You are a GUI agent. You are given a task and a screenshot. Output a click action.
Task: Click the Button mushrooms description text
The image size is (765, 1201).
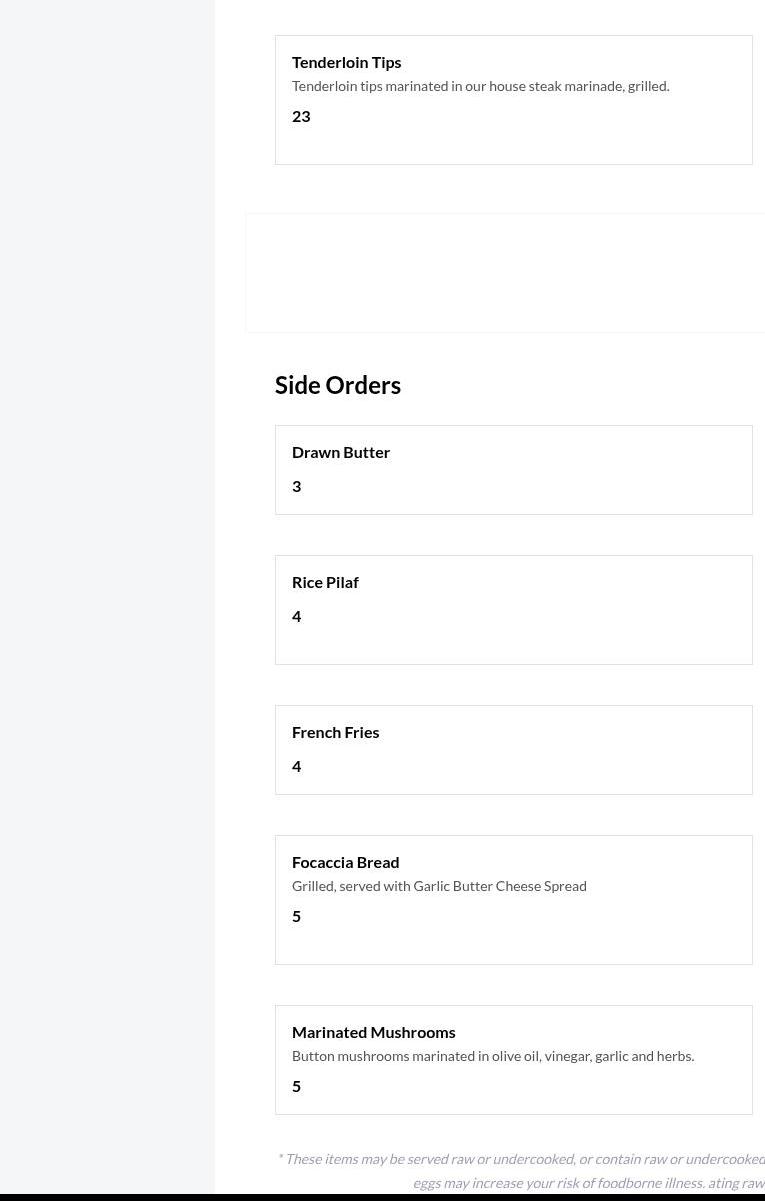pos(493,1056)
